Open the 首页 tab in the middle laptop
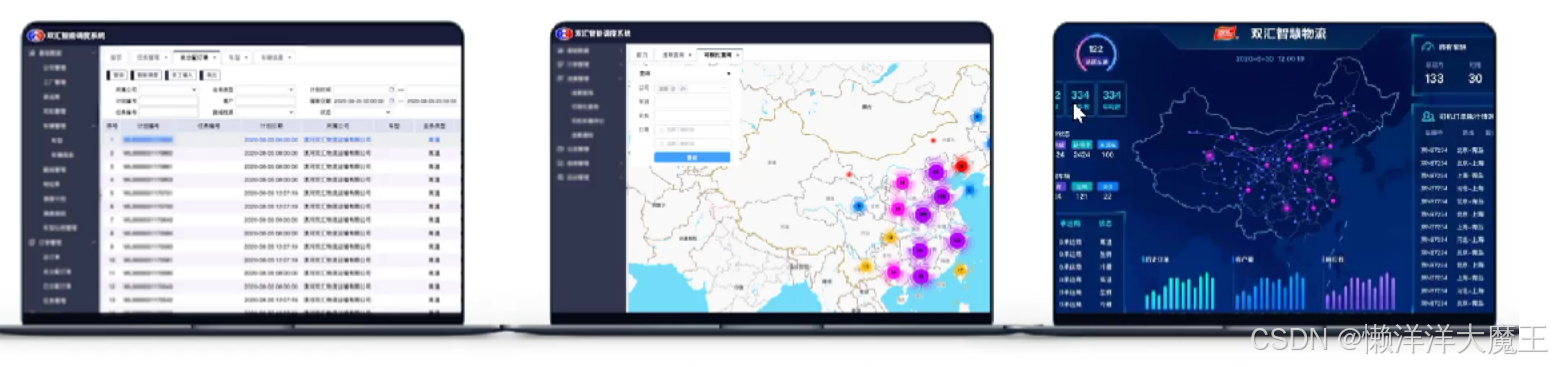 coord(643,54)
